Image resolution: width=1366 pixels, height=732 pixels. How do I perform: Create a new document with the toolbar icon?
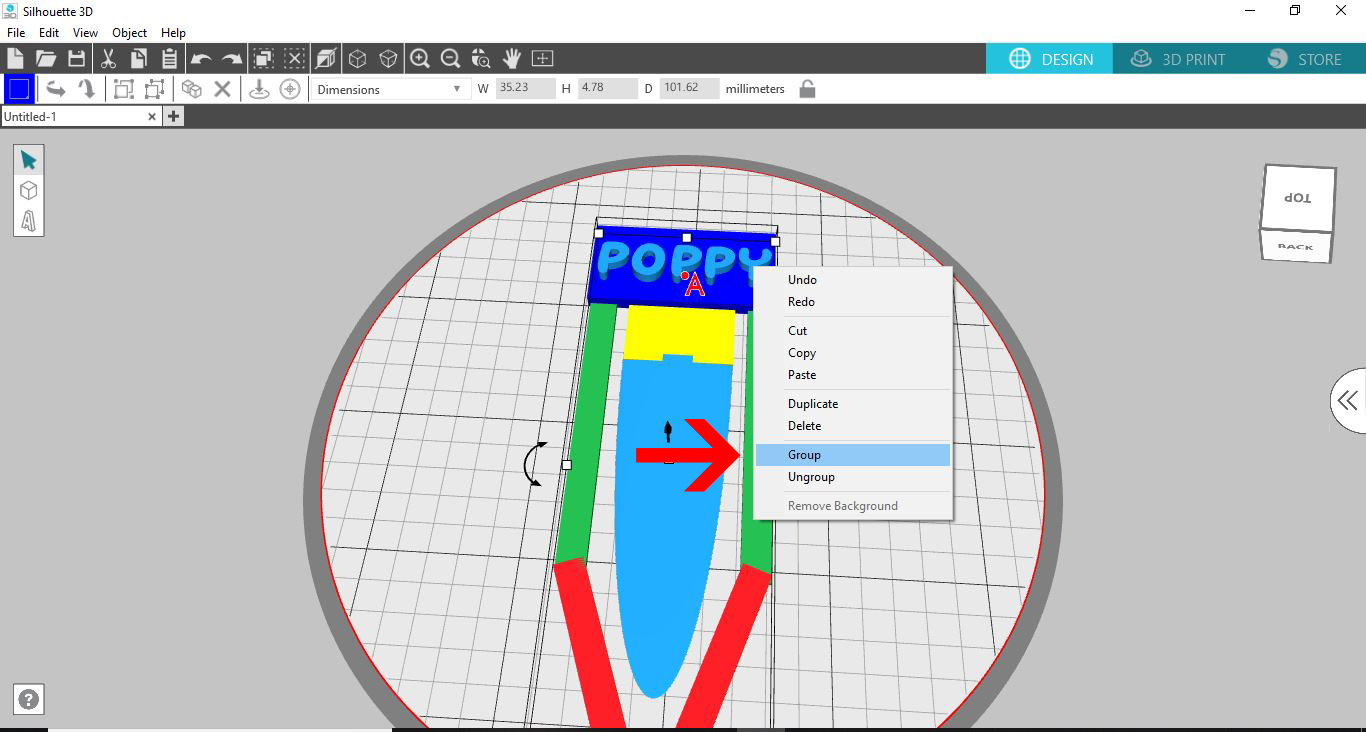(x=16, y=58)
